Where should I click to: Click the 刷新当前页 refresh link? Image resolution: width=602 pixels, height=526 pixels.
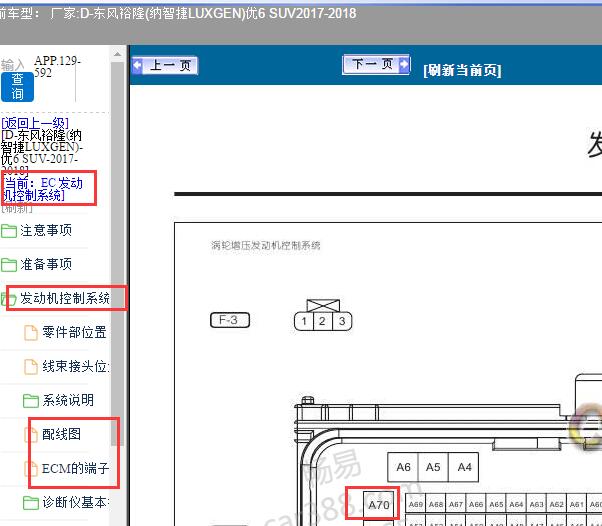point(462,70)
